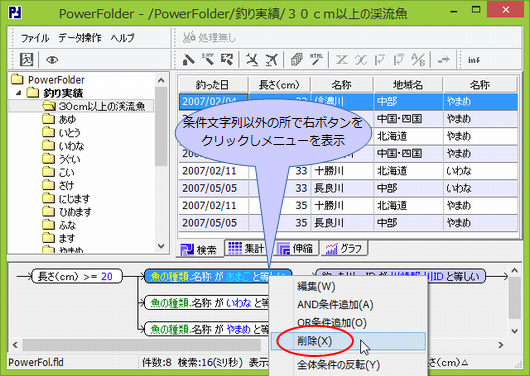Screen dimensions: 530x376
Task: Click the 集計 tab grid icon
Action: 235,248
